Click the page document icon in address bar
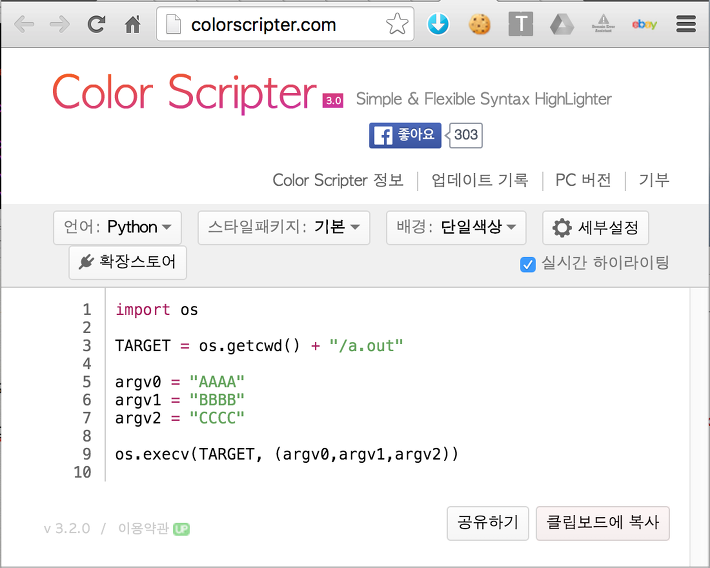This screenshot has width=710, height=568. click(x=173, y=24)
